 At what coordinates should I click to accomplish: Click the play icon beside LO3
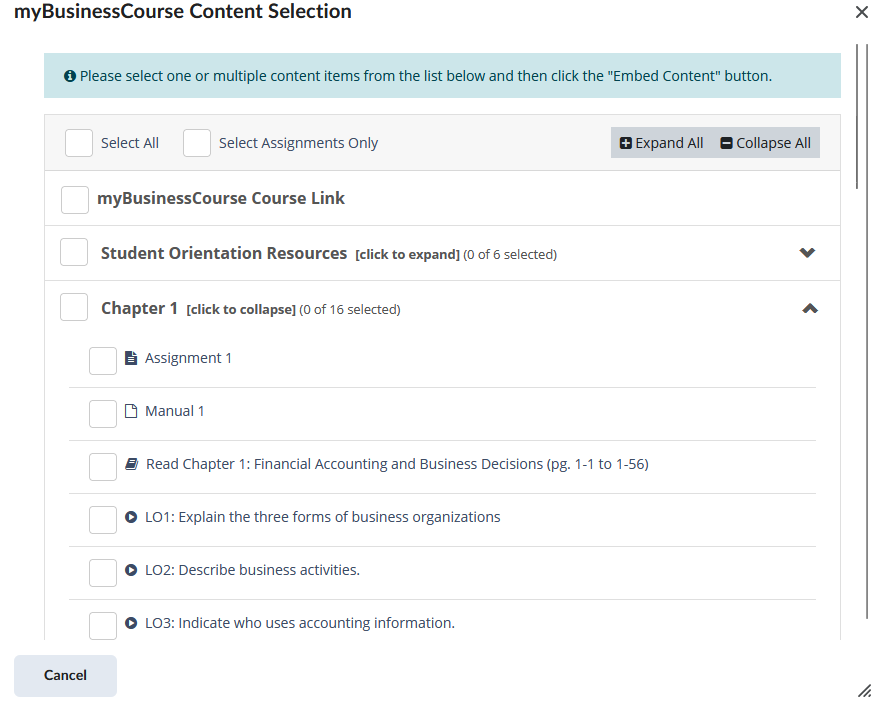(x=130, y=623)
